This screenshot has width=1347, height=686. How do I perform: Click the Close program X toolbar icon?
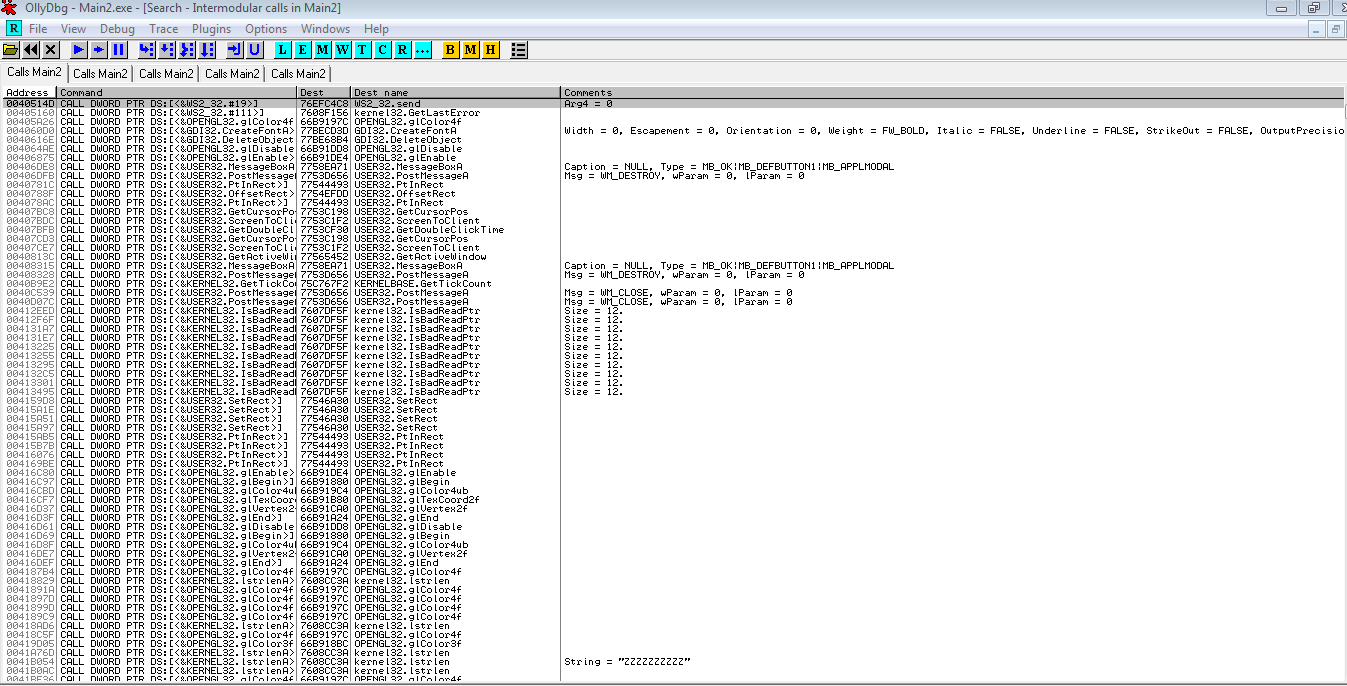(x=51, y=49)
